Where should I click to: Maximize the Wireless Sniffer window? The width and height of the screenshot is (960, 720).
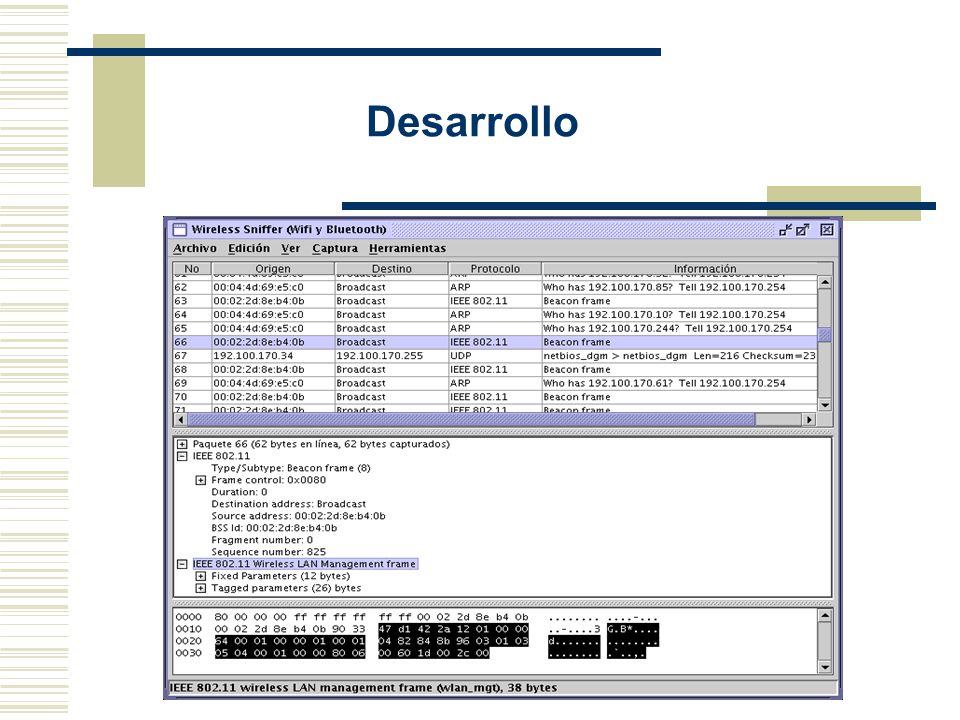click(803, 230)
